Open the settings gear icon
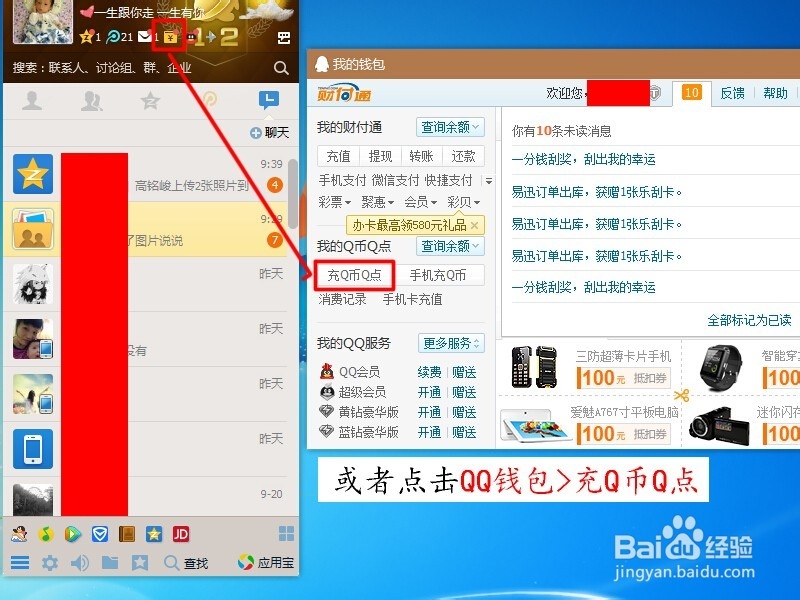 point(51,561)
